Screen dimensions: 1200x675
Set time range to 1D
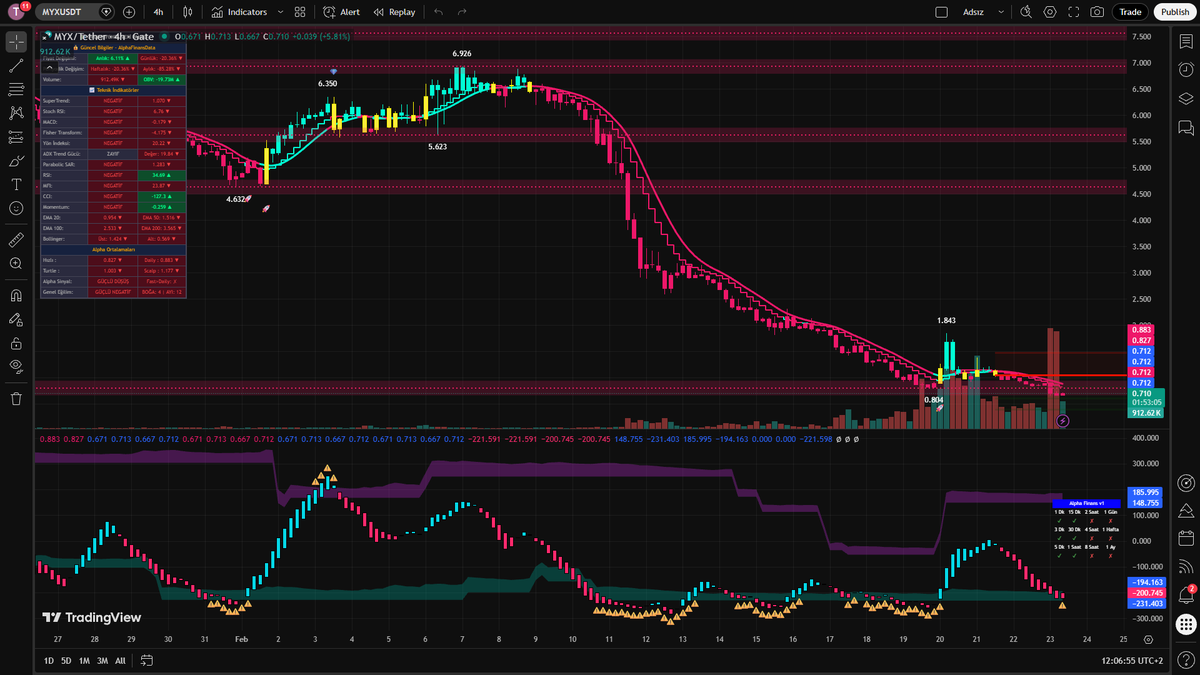(49, 660)
